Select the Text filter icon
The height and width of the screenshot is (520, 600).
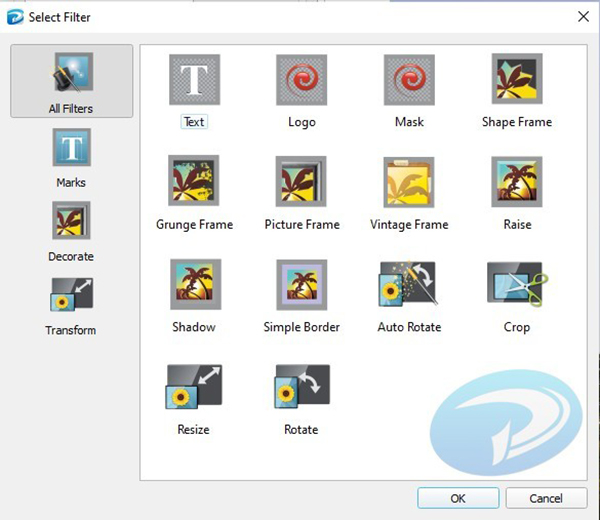pos(194,80)
